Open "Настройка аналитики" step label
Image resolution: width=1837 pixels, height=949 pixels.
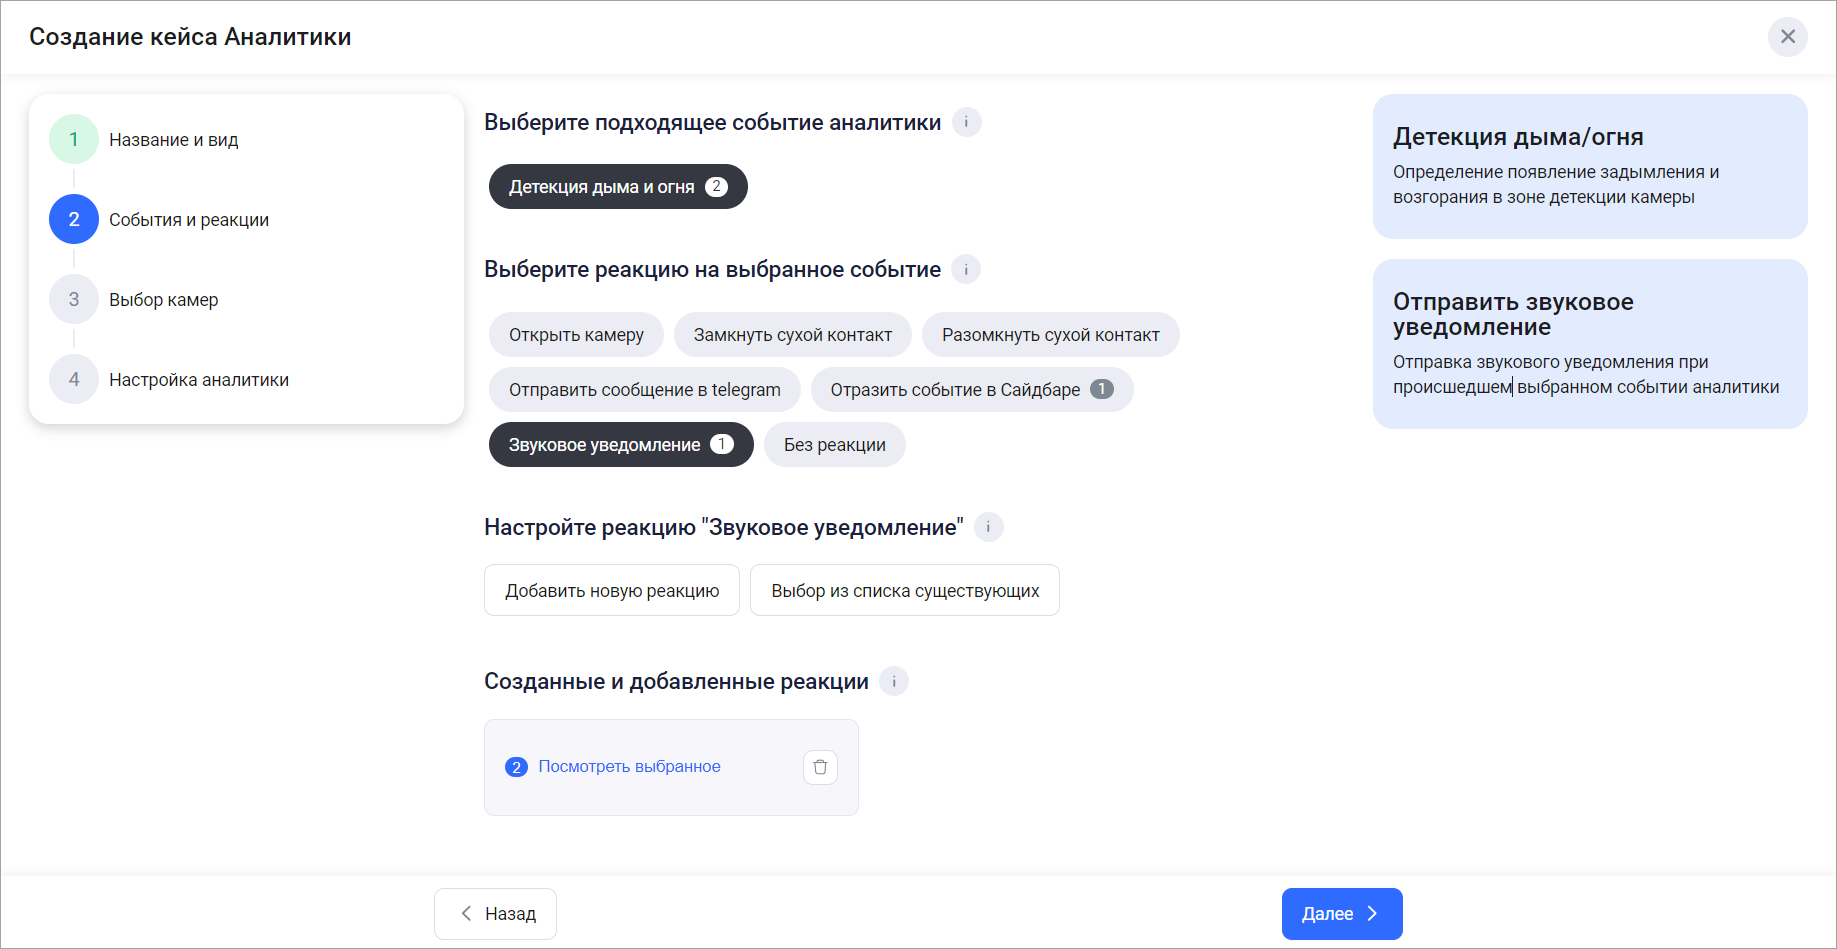pos(199,380)
